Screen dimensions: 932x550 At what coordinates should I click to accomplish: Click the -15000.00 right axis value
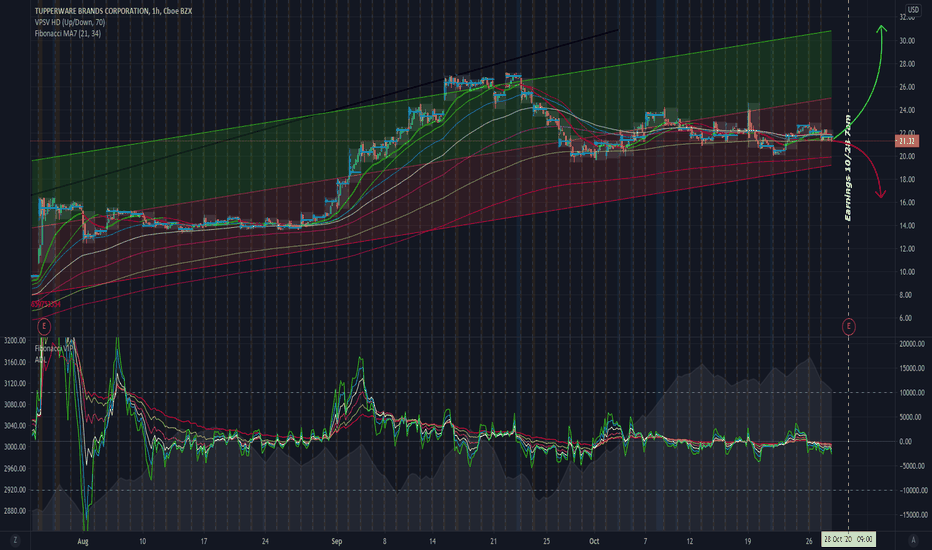(912, 515)
